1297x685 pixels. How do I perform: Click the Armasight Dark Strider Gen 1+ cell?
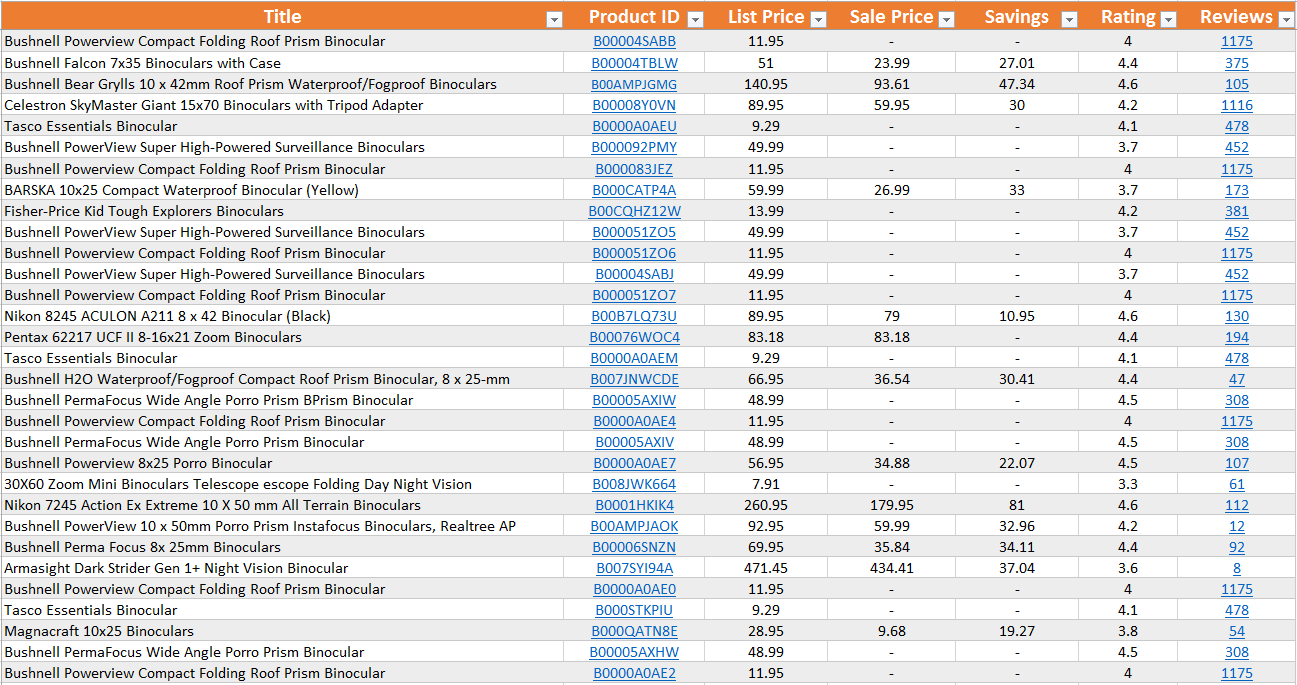(x=284, y=568)
